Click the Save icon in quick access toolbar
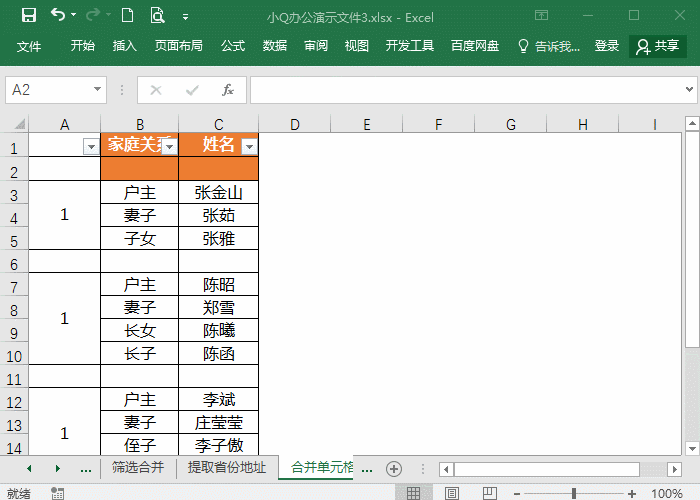The image size is (700, 500). point(29,16)
